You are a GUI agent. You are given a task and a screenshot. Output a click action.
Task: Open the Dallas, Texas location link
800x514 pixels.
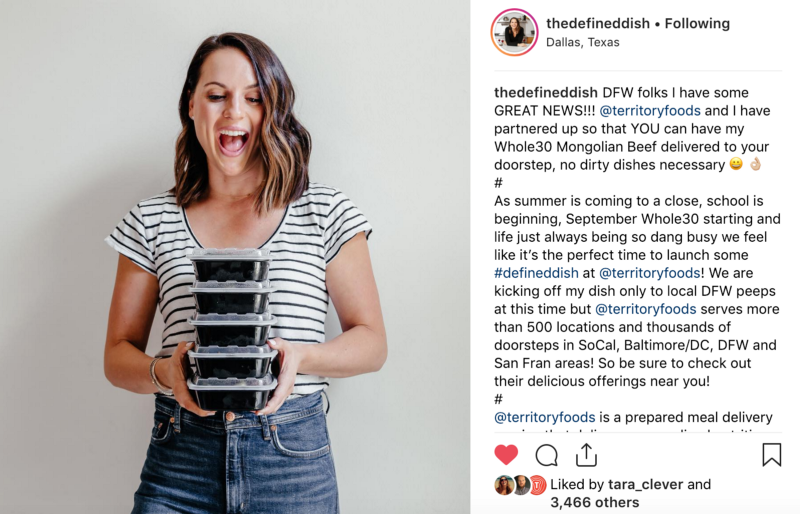click(583, 42)
